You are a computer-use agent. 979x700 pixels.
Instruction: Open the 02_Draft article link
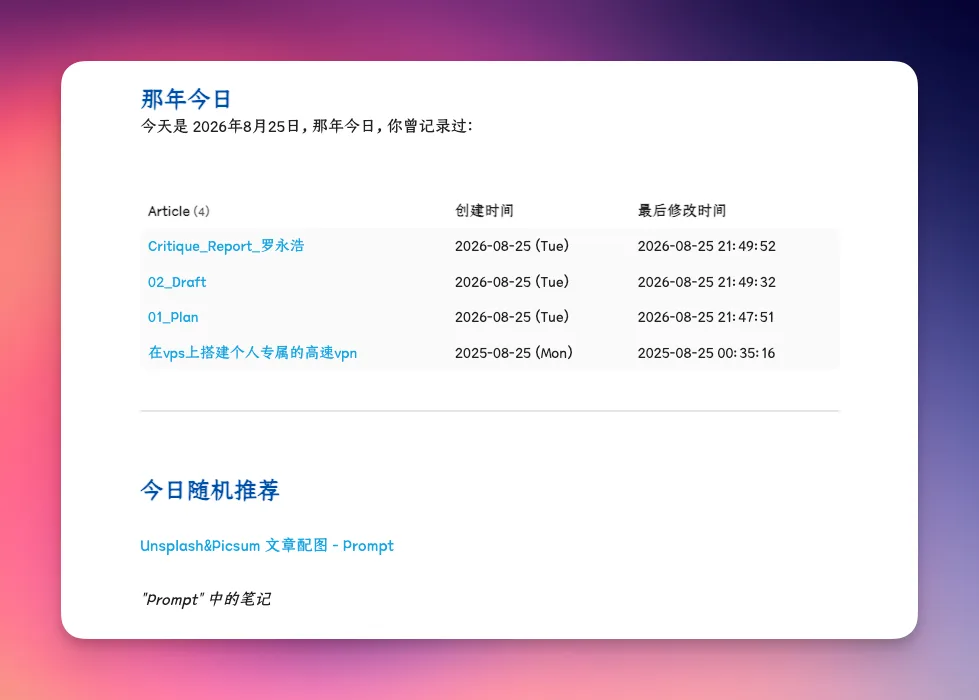pos(177,282)
